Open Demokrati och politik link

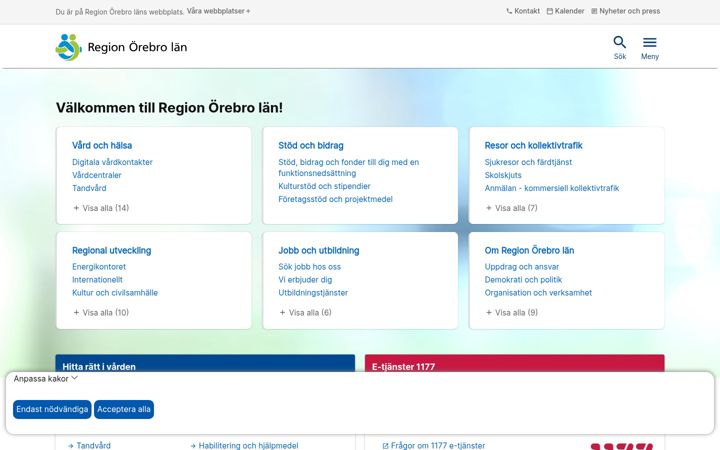pos(523,280)
